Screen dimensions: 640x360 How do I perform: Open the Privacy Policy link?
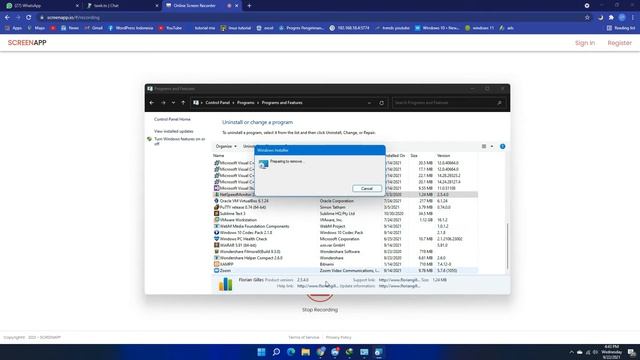point(338,338)
